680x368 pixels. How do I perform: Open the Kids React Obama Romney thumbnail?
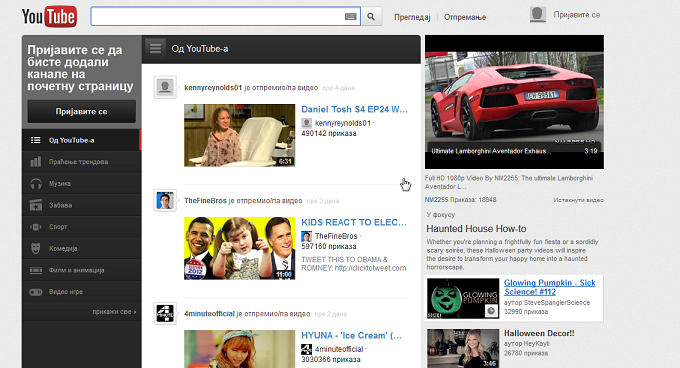point(239,248)
